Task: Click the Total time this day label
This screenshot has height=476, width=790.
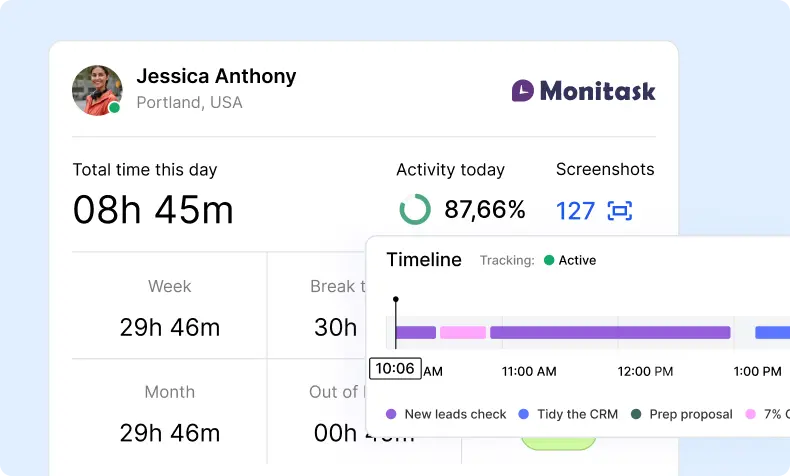Action: click(x=145, y=170)
